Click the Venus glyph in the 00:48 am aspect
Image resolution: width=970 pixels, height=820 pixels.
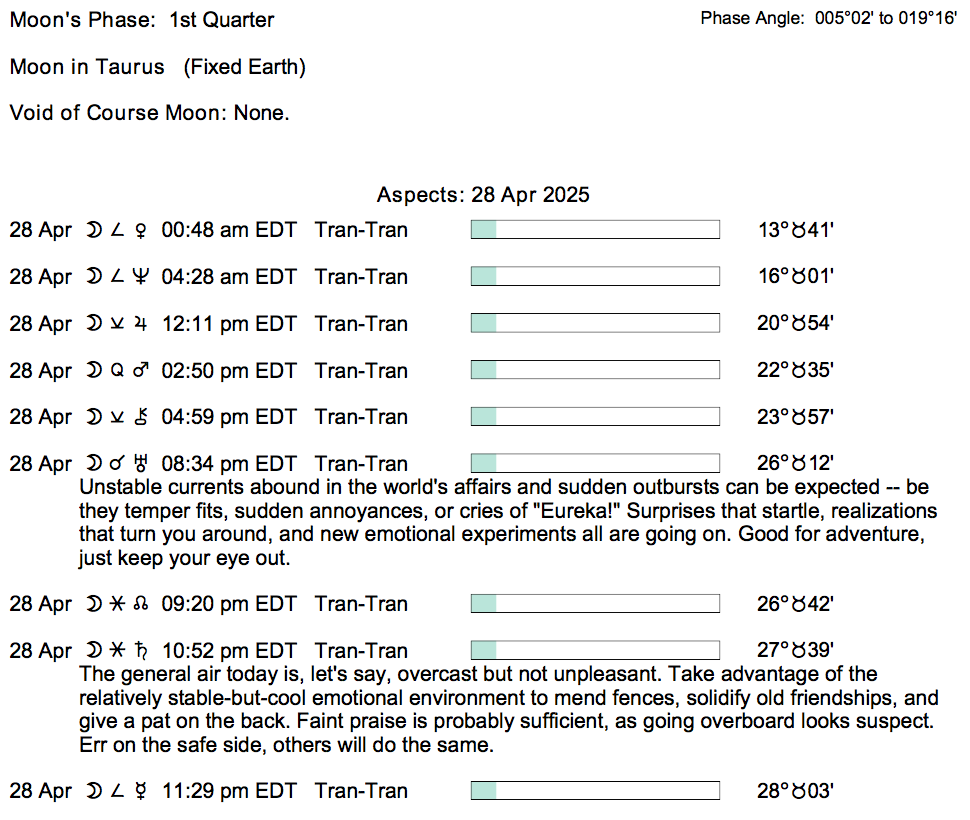tap(140, 231)
